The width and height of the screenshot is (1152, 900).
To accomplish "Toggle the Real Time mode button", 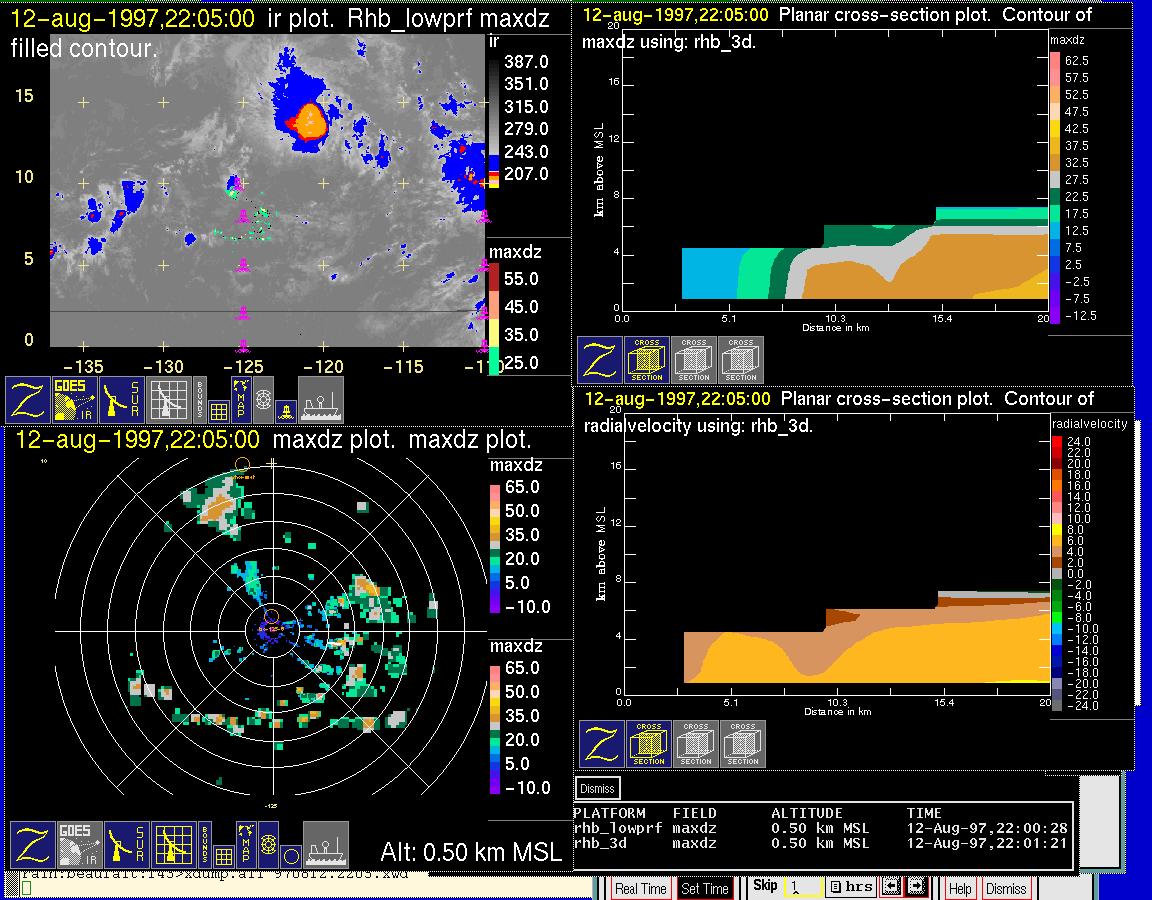I will 640,888.
